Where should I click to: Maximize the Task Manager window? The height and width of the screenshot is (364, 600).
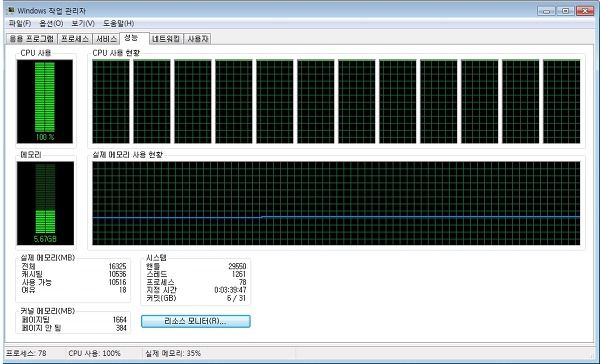tap(565, 11)
